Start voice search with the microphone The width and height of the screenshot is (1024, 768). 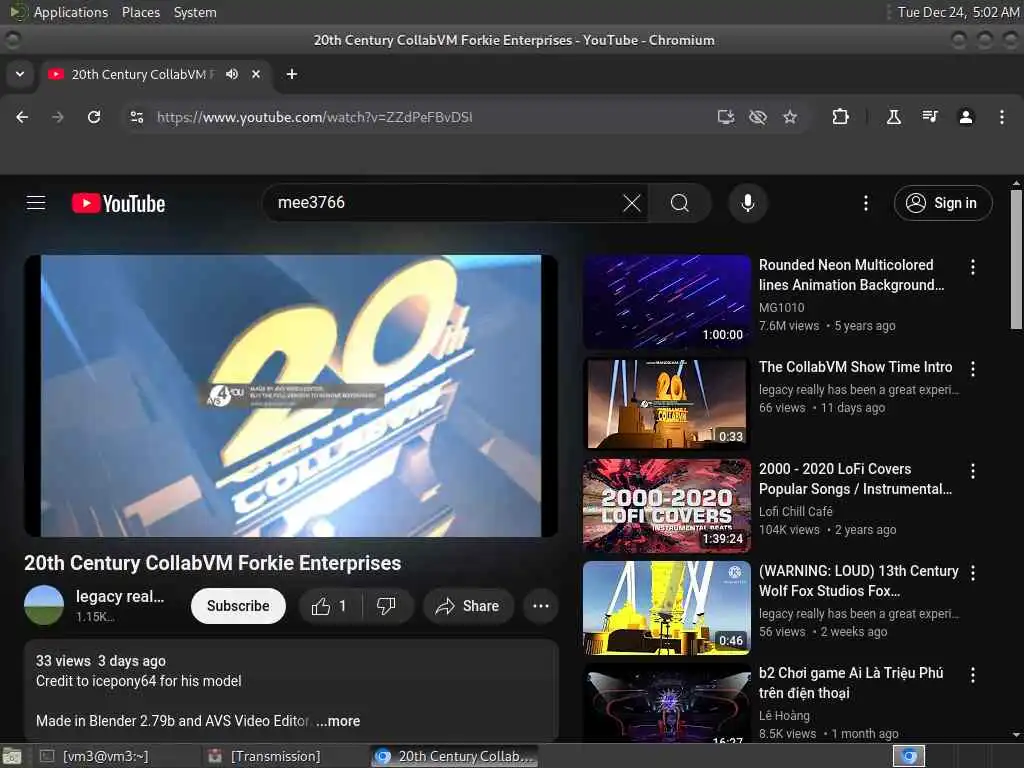tap(748, 203)
